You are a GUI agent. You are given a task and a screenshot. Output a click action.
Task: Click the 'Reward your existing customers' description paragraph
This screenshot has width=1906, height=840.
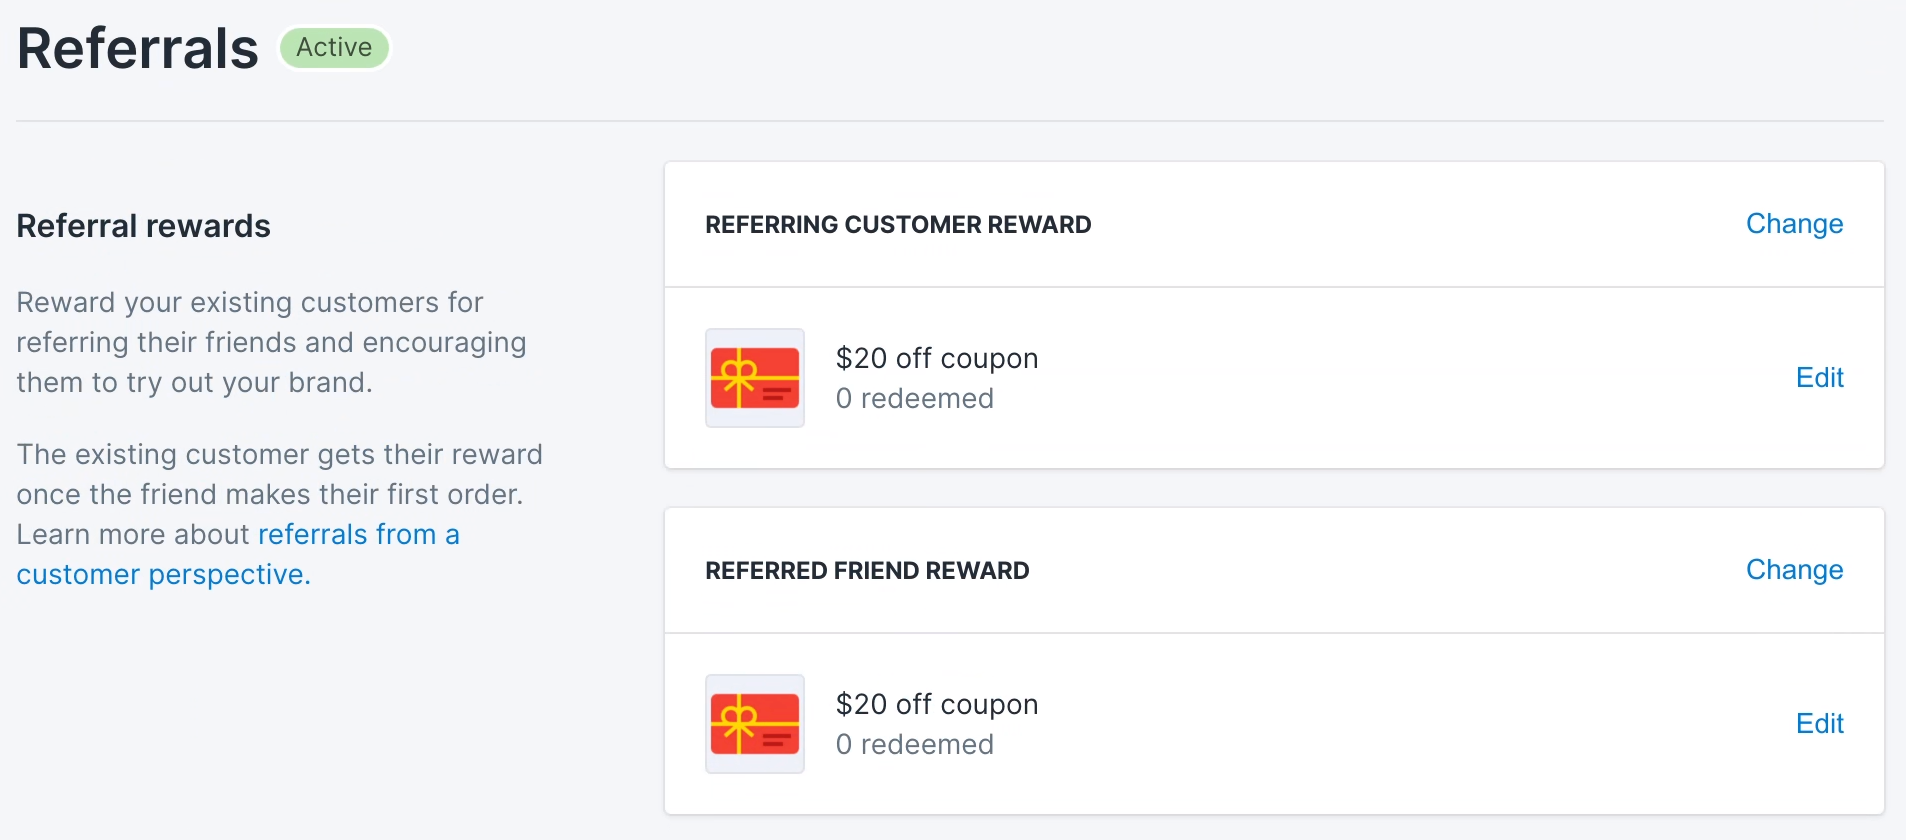[x=270, y=342]
